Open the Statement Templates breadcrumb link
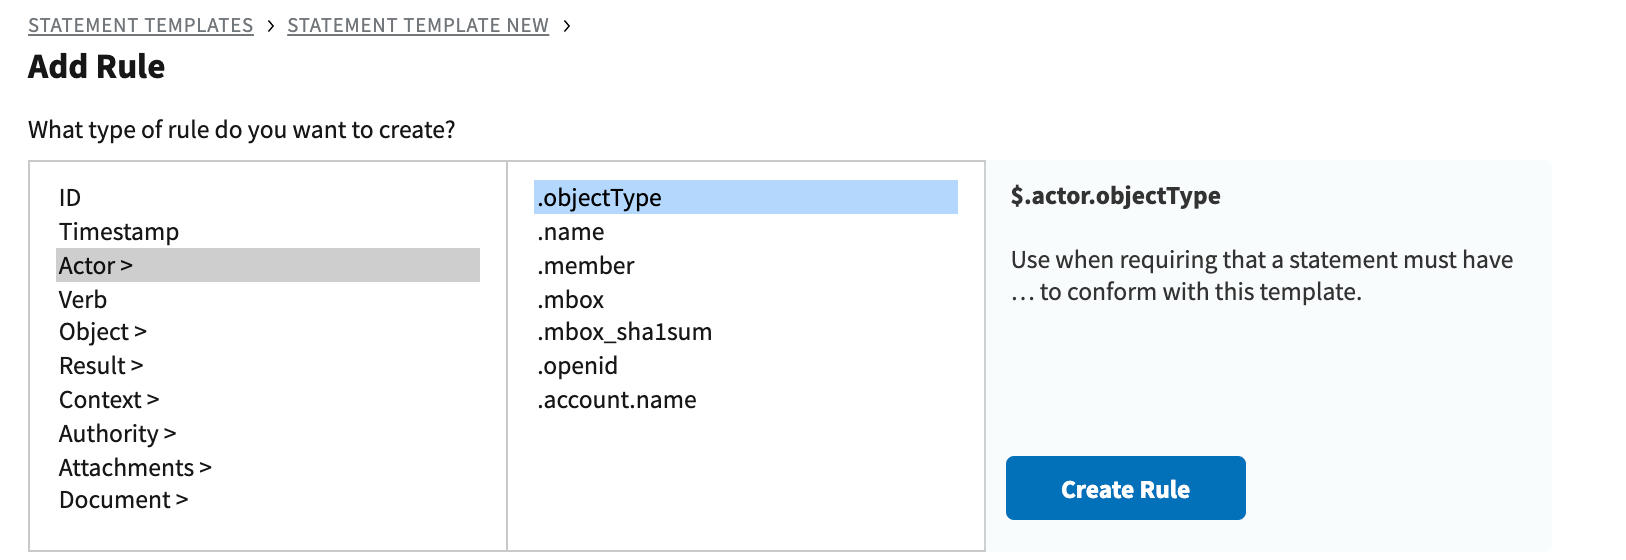Viewport: 1626px width, 560px height. [140, 25]
